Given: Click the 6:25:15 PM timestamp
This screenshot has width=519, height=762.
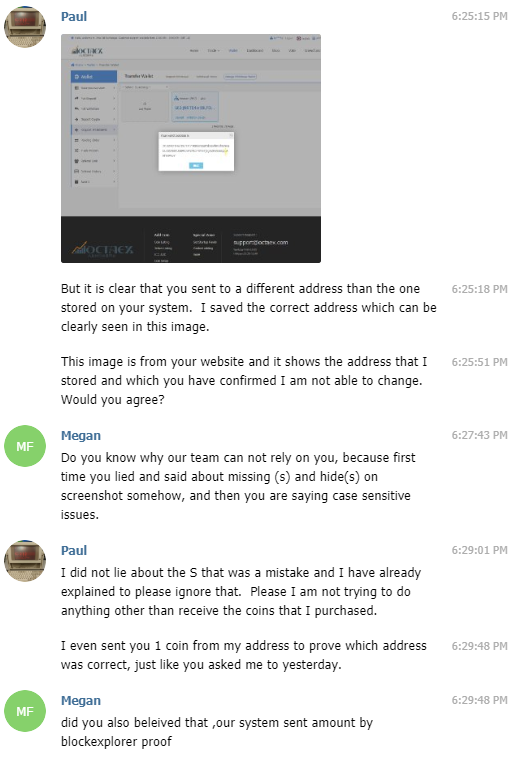Looking at the screenshot, I should pos(479,16).
